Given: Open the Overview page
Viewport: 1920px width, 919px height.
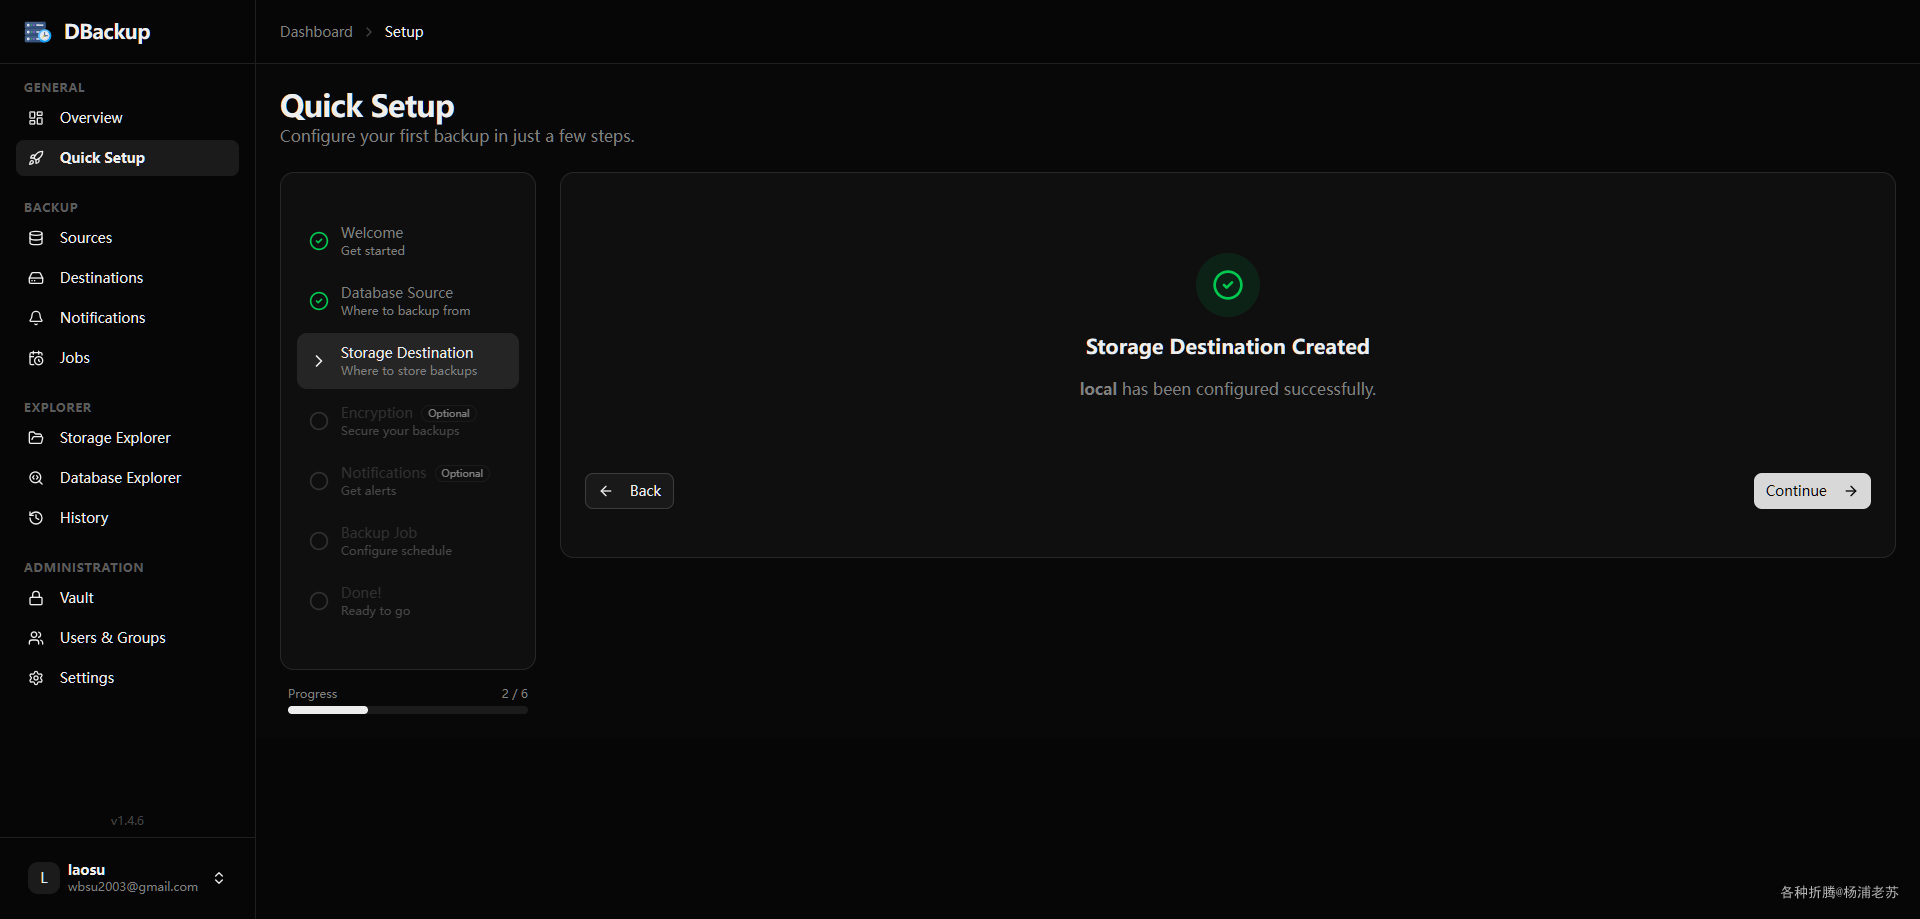Looking at the screenshot, I should tap(127, 118).
